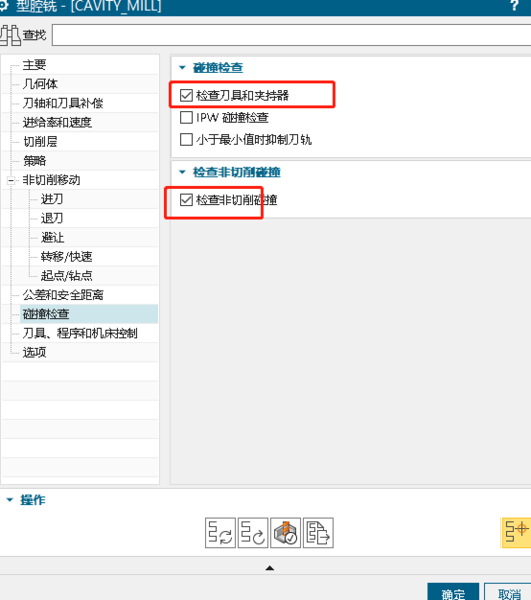Open the 转移/快速 sub-item
Viewport: 531px width, 600px height.
pyautogui.click(x=67, y=256)
